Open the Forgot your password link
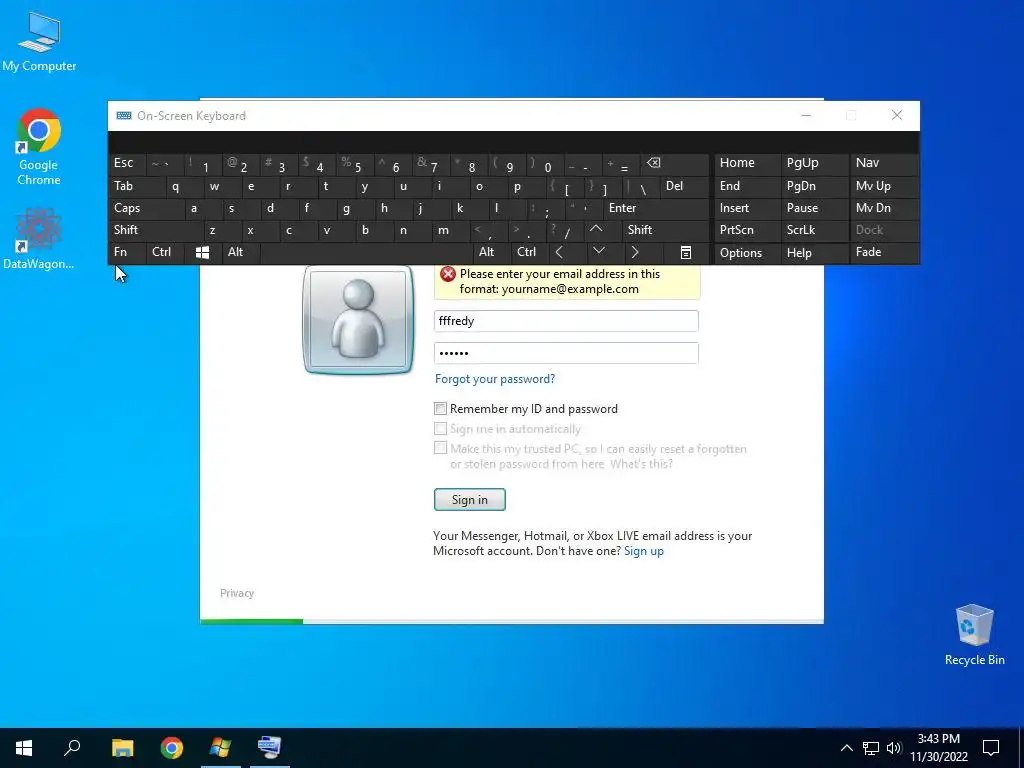 pyautogui.click(x=495, y=379)
